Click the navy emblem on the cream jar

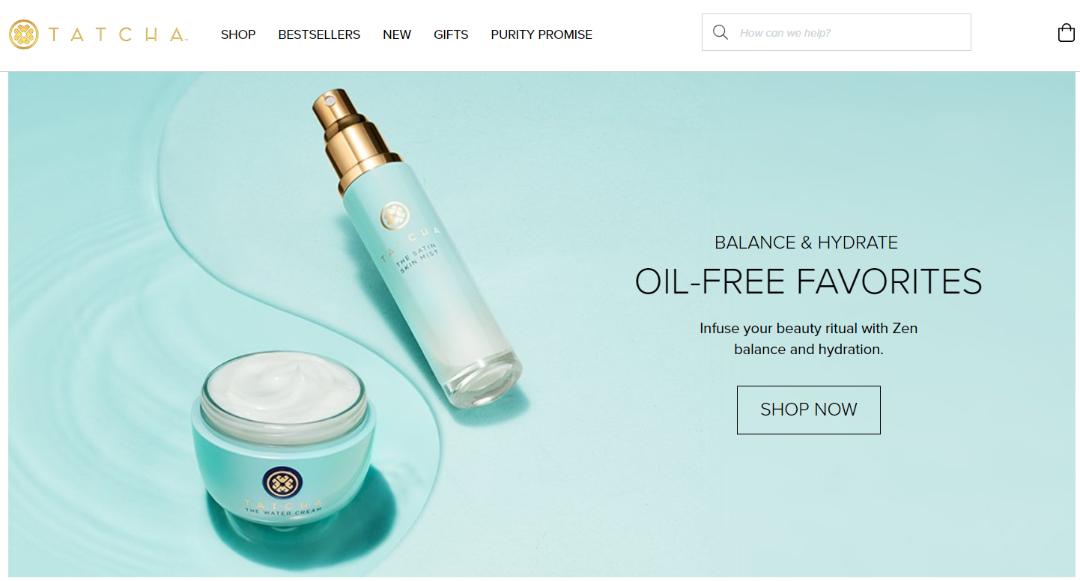(282, 483)
